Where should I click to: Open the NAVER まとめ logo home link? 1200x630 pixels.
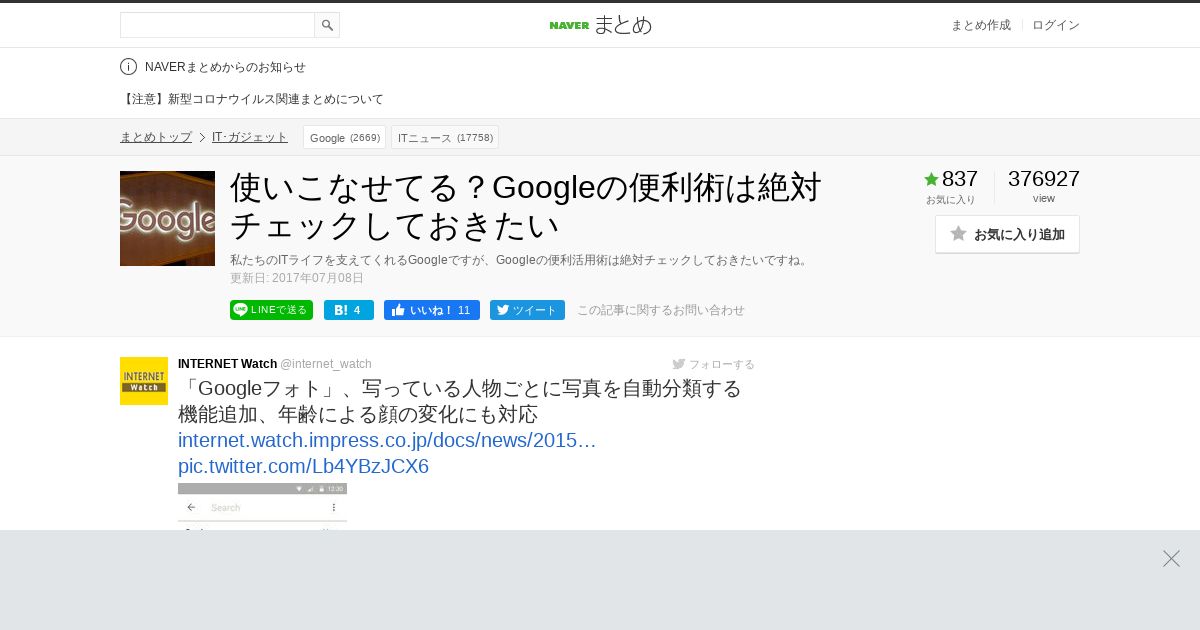click(600, 25)
